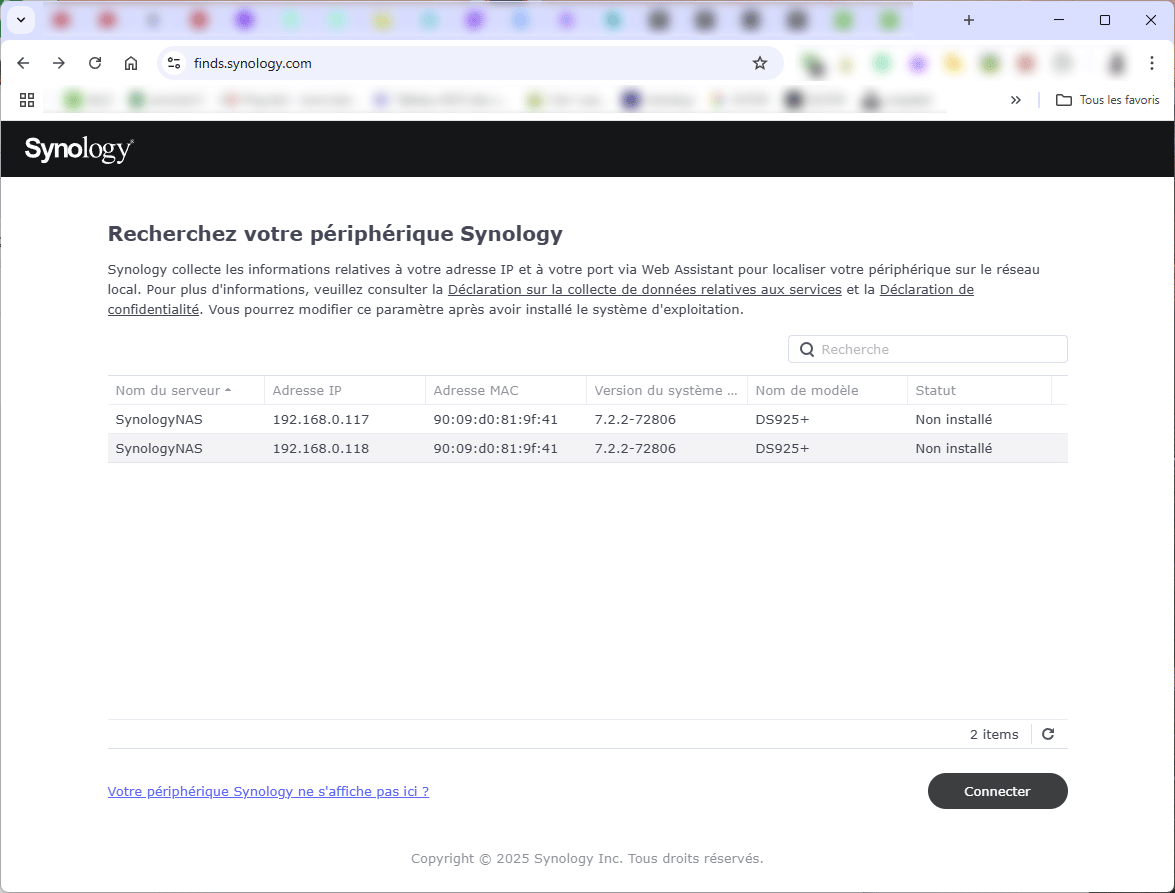Click the magnifier icon in Recherche box
This screenshot has height=893, width=1175.
pos(807,349)
